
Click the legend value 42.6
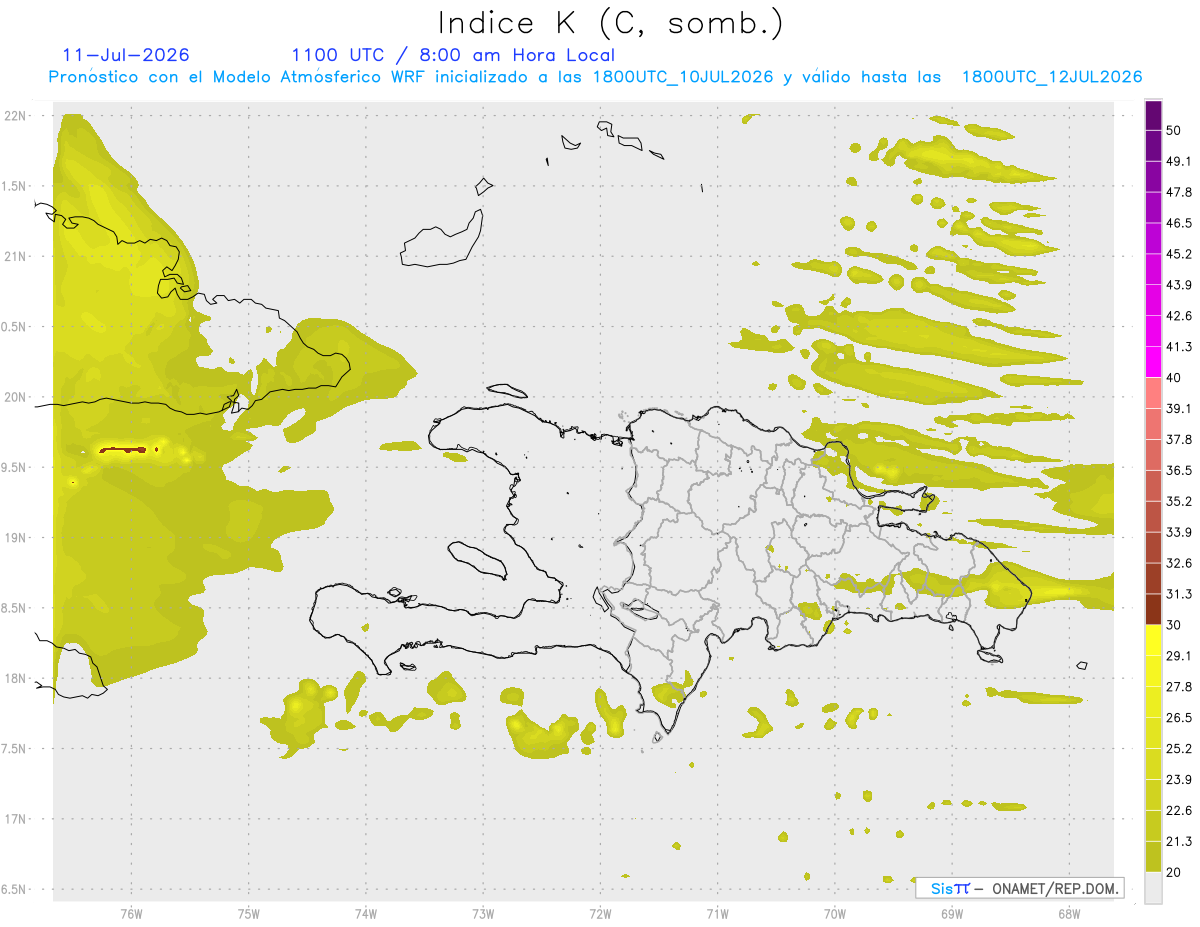pyautogui.click(x=1179, y=316)
